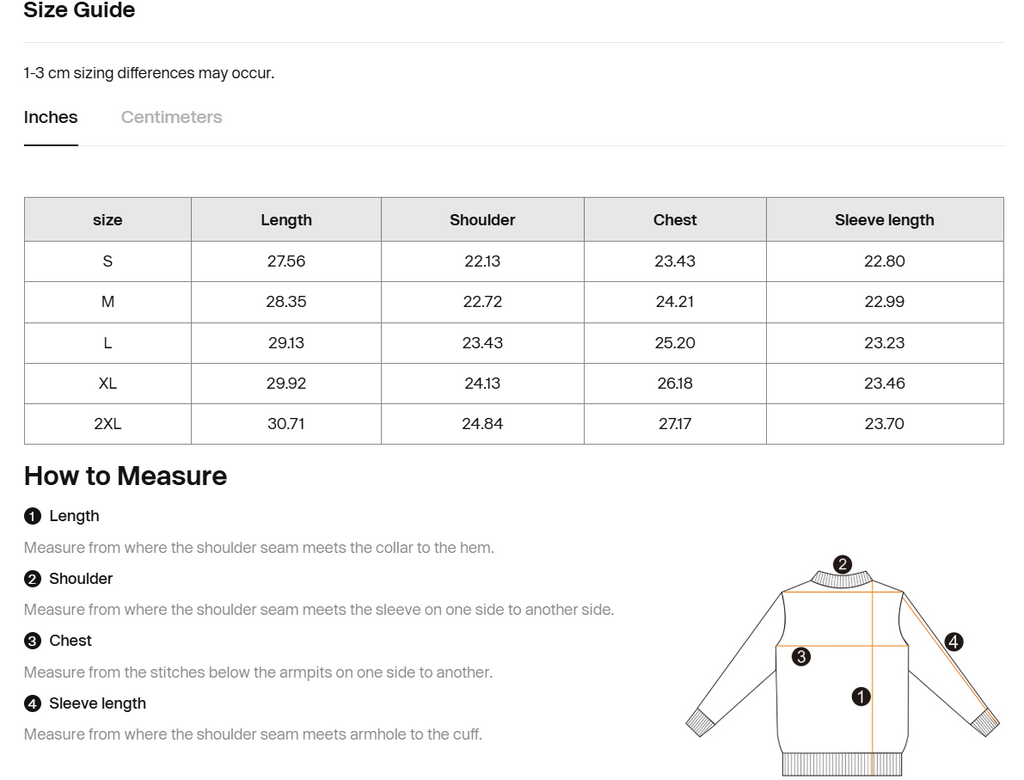
Task: Click marker 1 on sweater body diagram
Action: click(x=861, y=697)
